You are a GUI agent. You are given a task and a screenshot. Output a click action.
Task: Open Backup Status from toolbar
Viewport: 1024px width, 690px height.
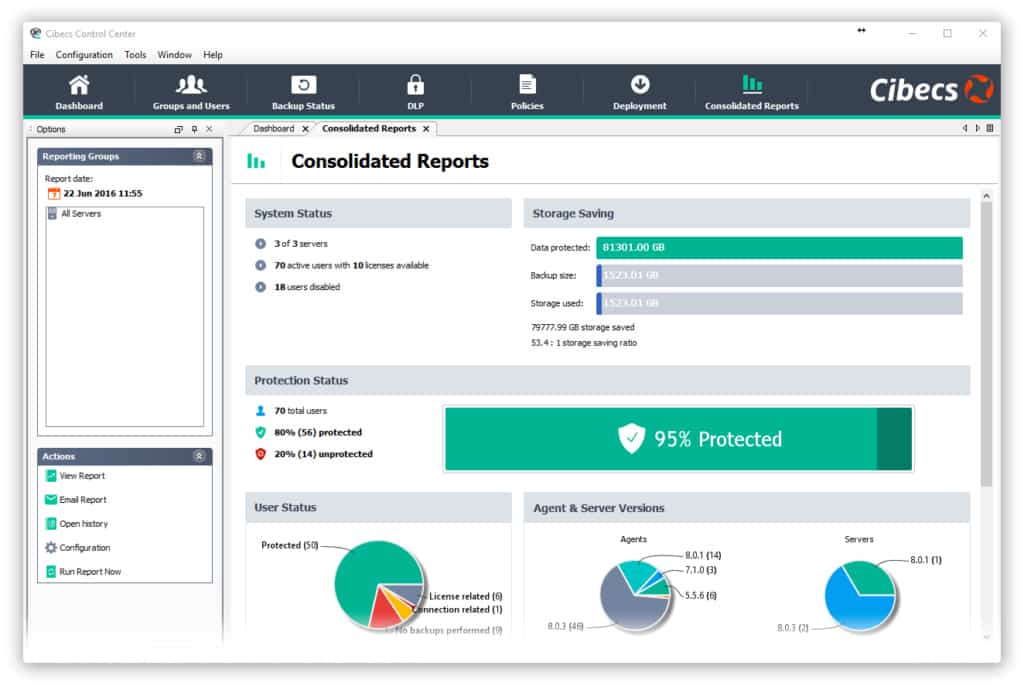303,91
